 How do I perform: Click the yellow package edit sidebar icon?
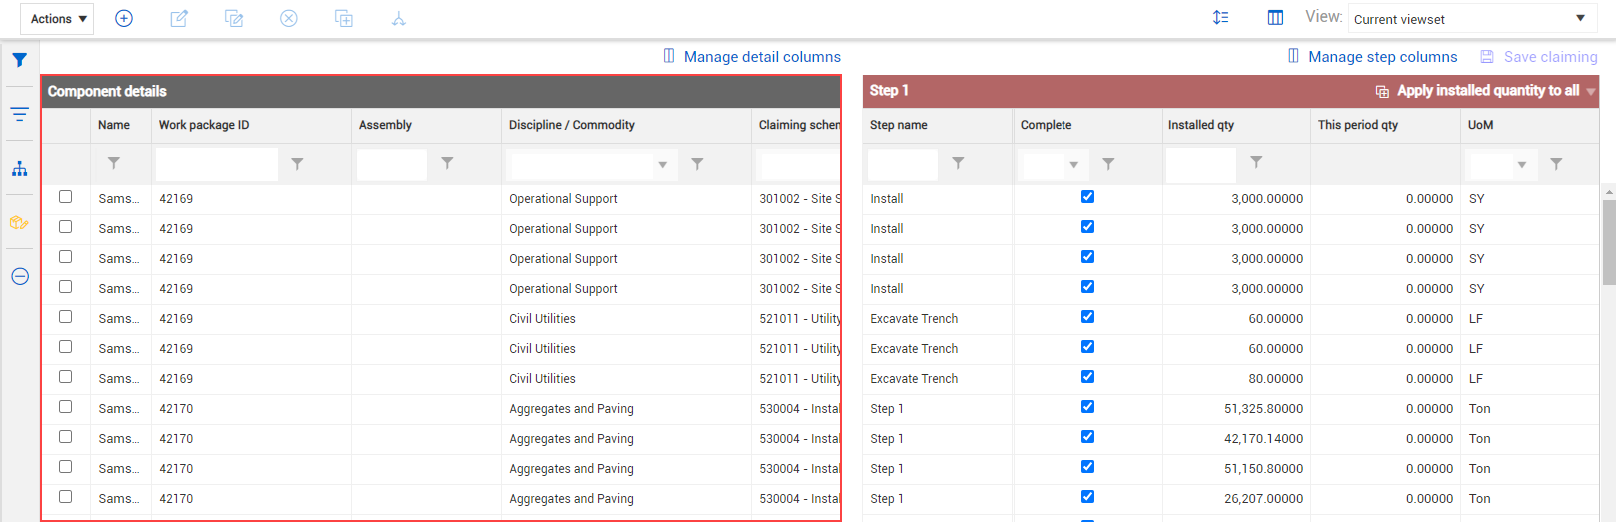tap(19, 223)
